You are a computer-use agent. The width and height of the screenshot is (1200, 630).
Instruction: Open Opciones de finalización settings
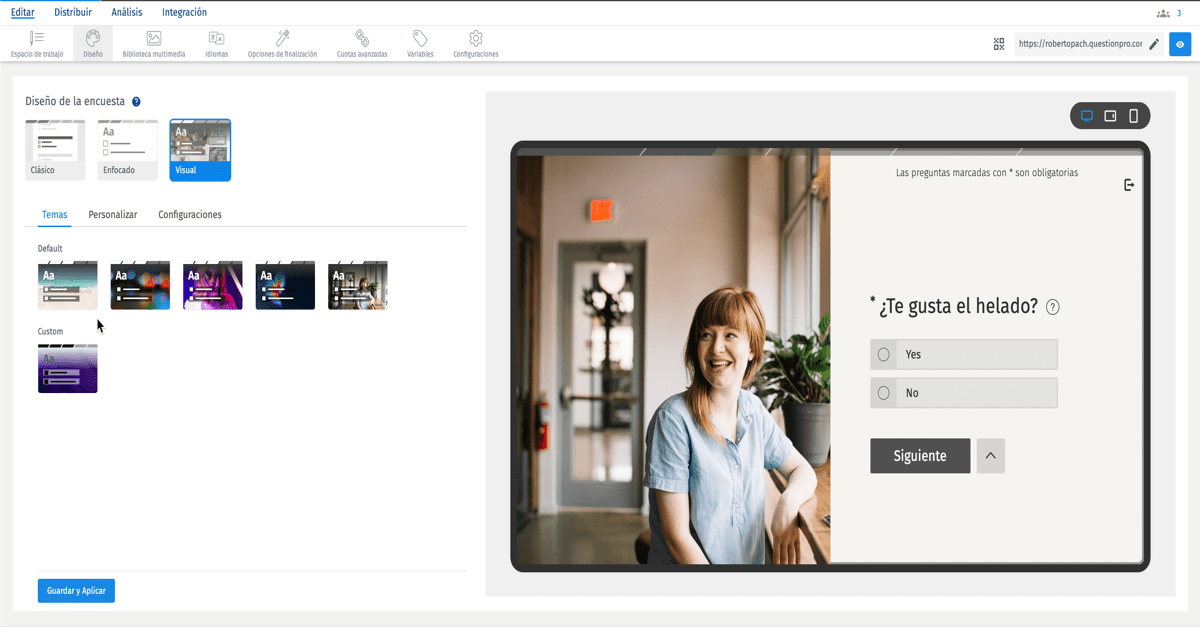(x=281, y=42)
